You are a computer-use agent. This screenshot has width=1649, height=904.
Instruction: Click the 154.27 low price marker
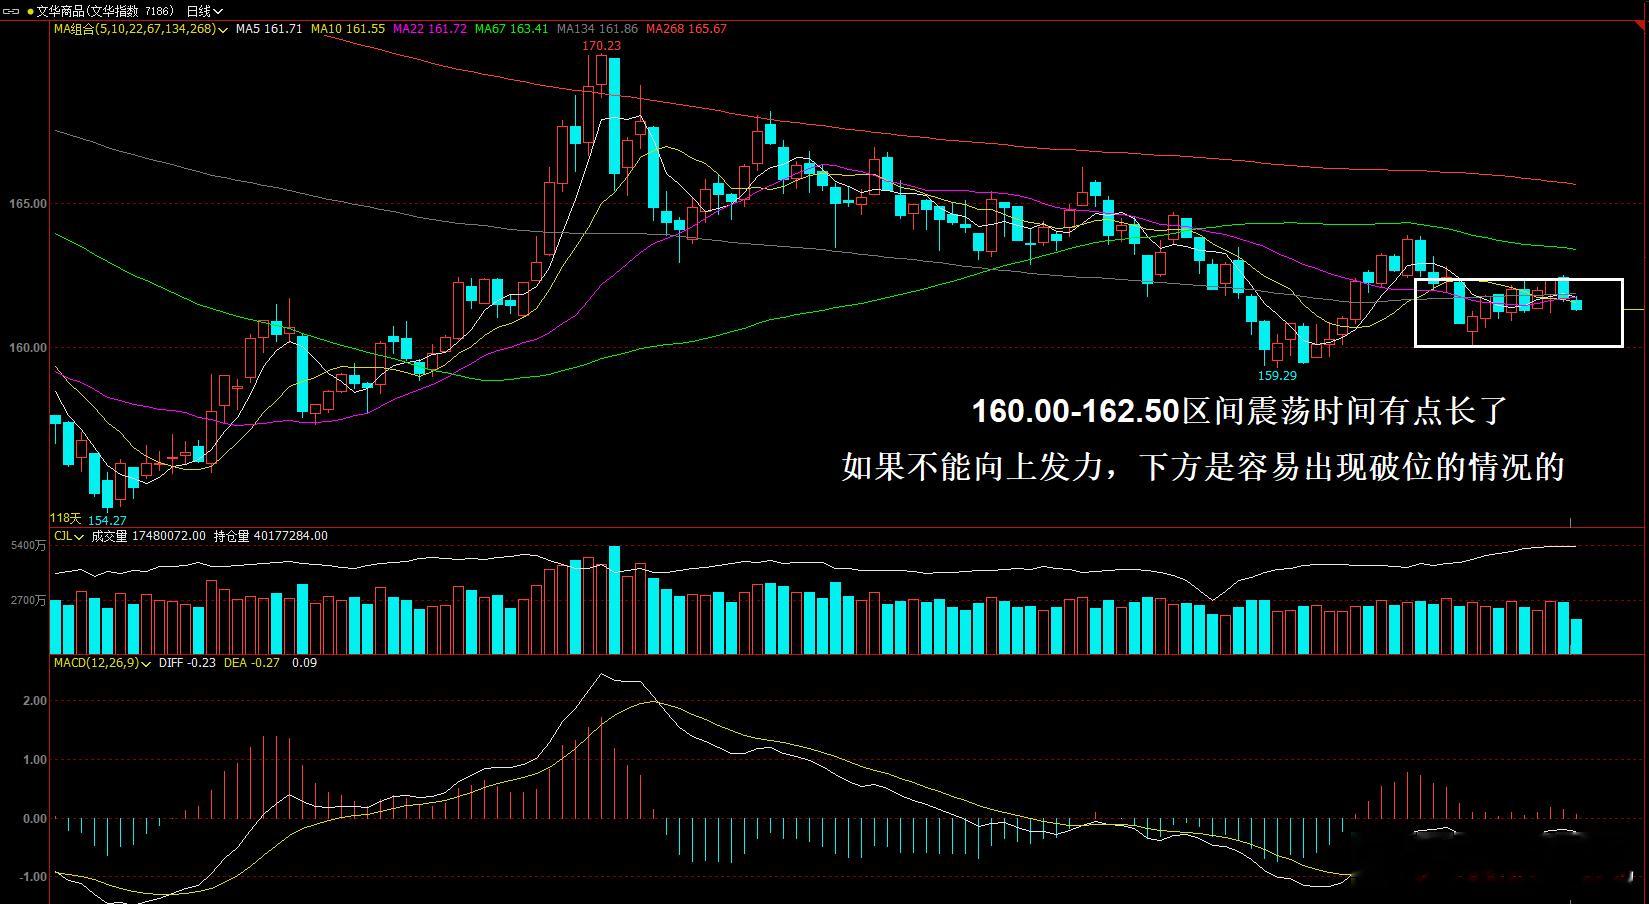pos(107,521)
